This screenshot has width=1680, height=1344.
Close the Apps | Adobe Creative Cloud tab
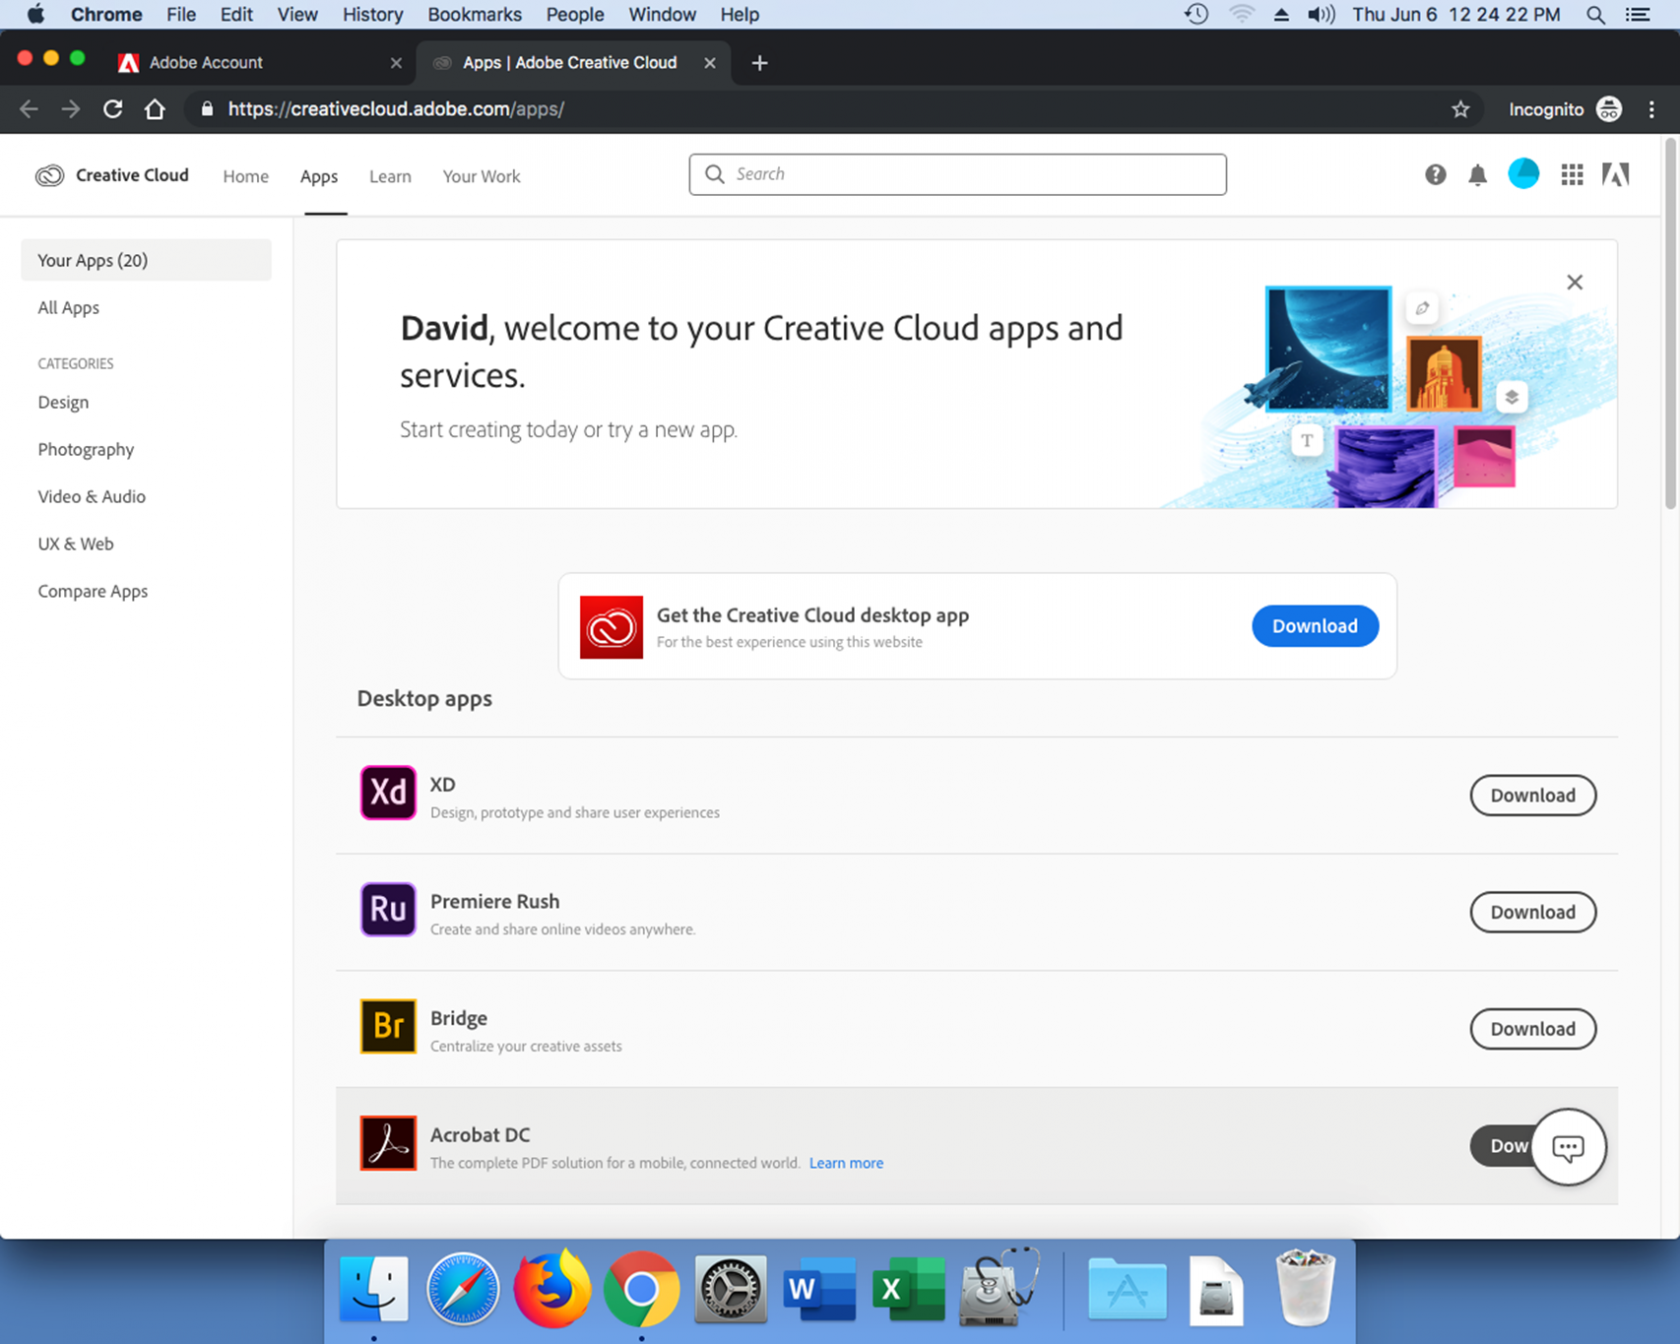pos(709,63)
